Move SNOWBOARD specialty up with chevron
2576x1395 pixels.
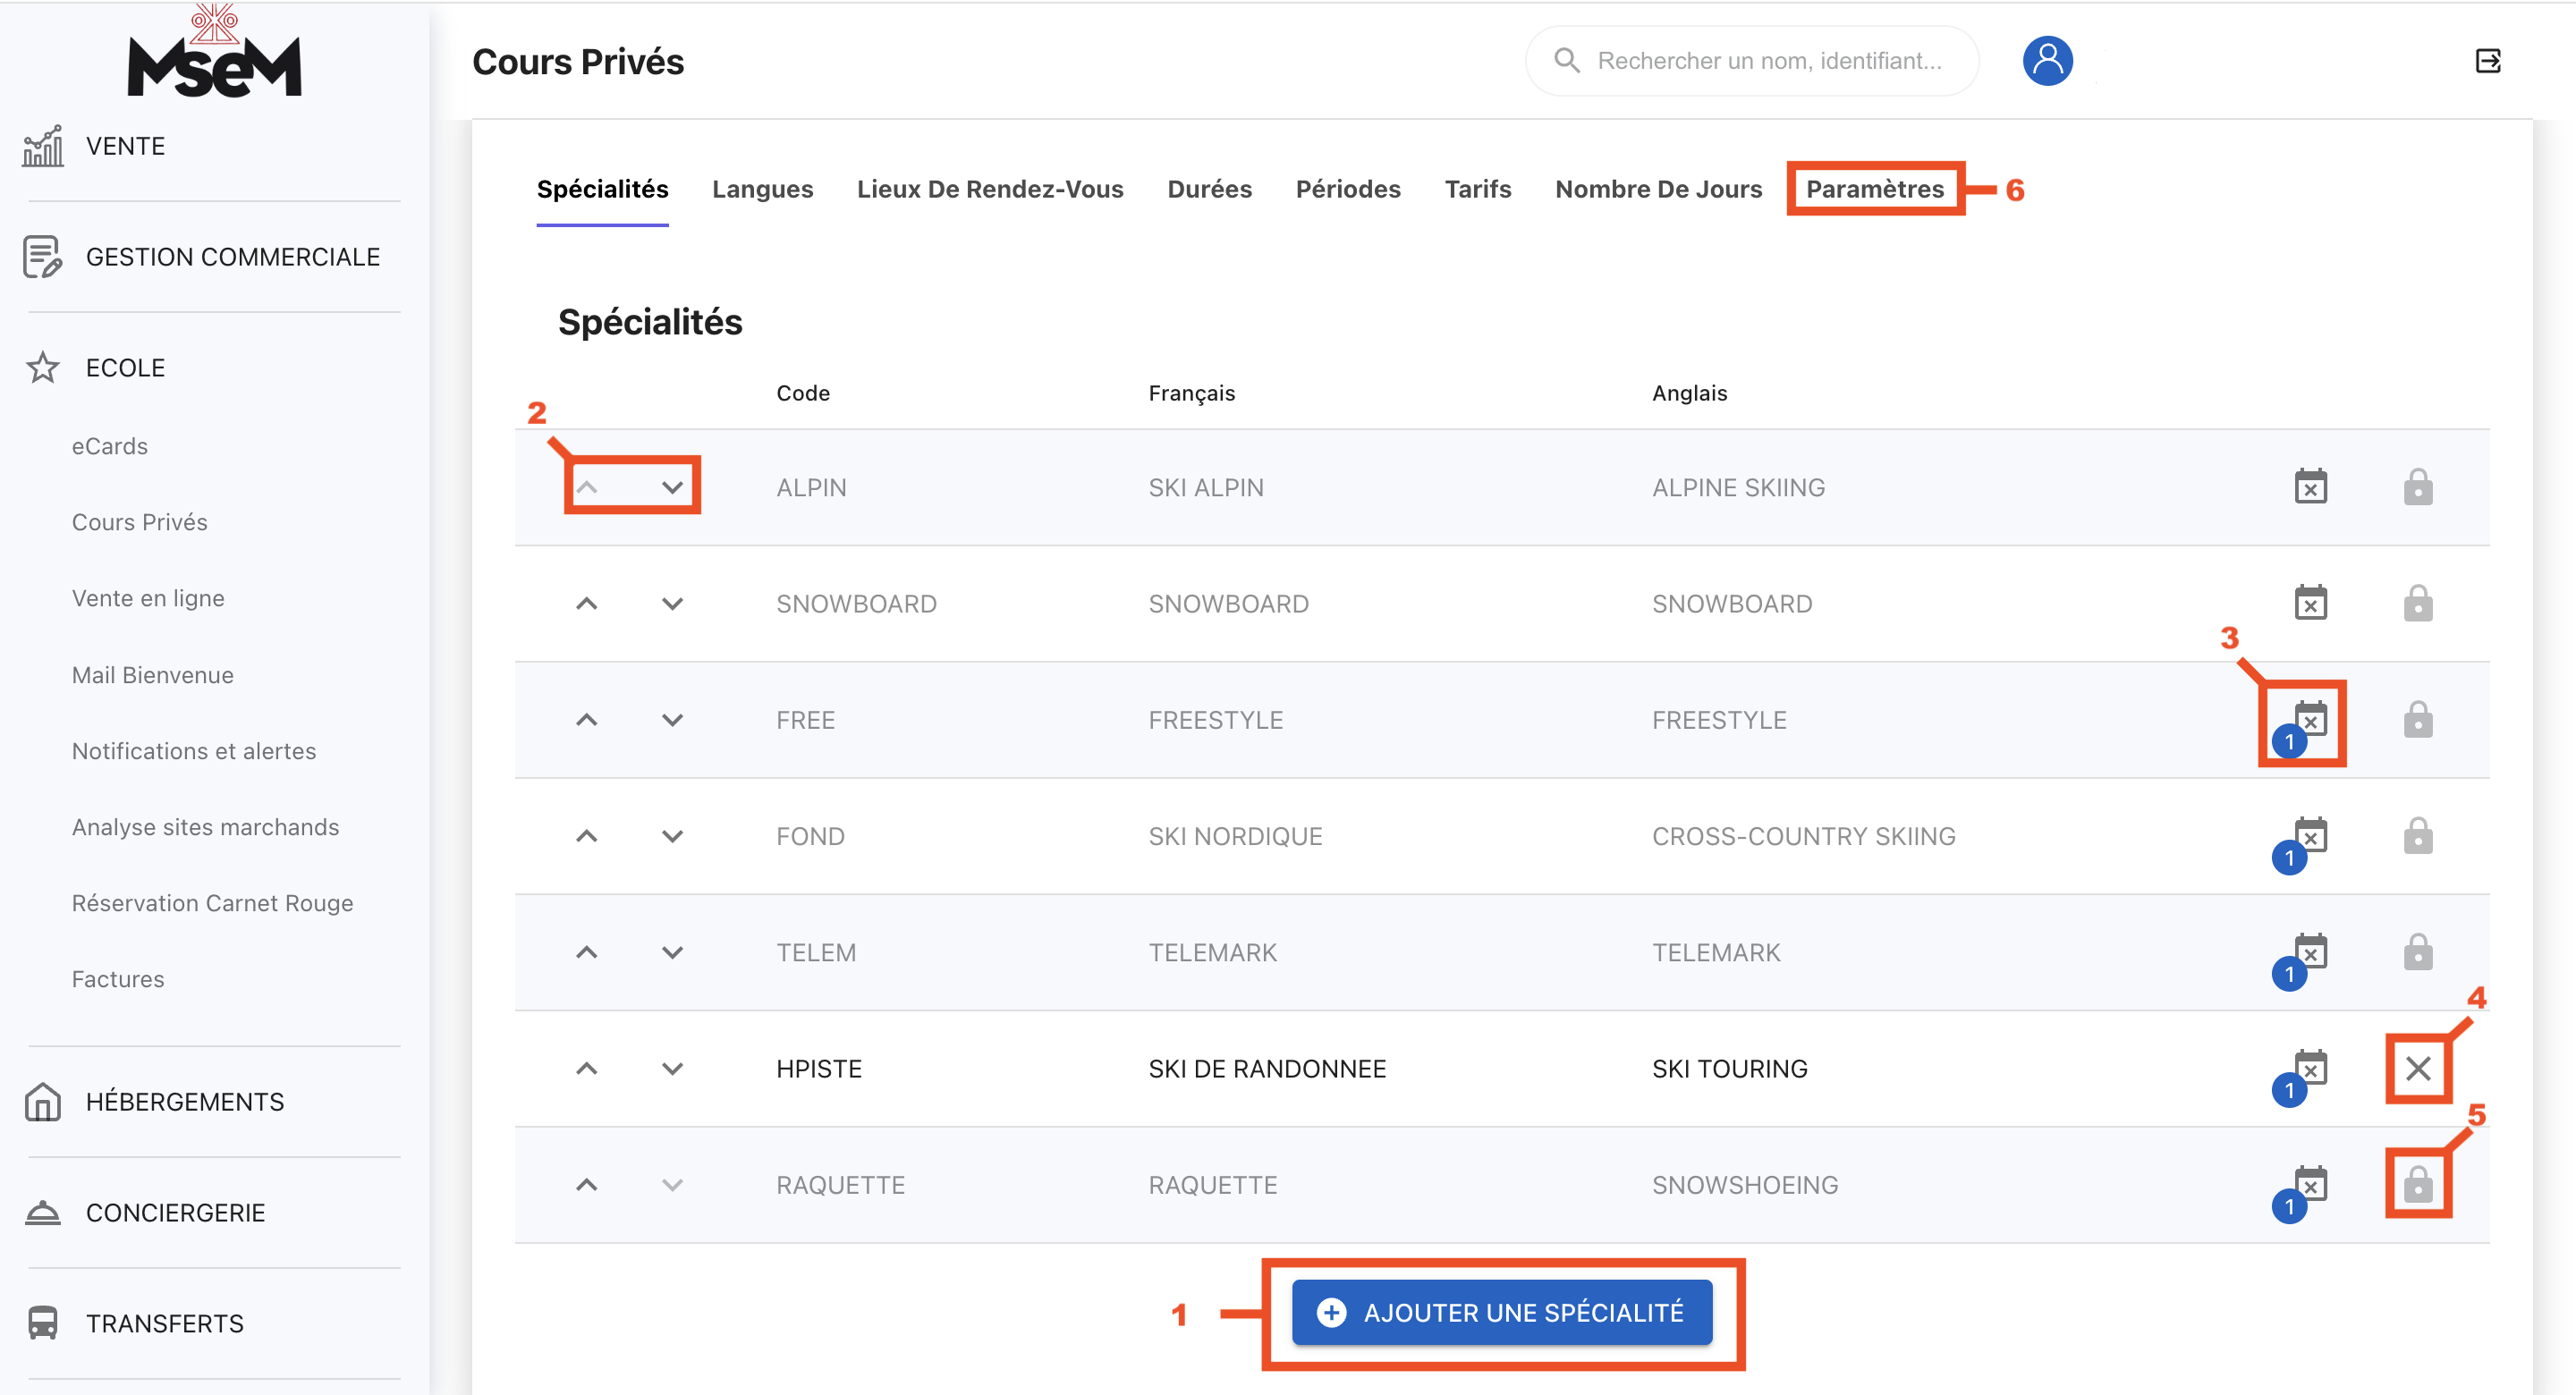tap(587, 603)
